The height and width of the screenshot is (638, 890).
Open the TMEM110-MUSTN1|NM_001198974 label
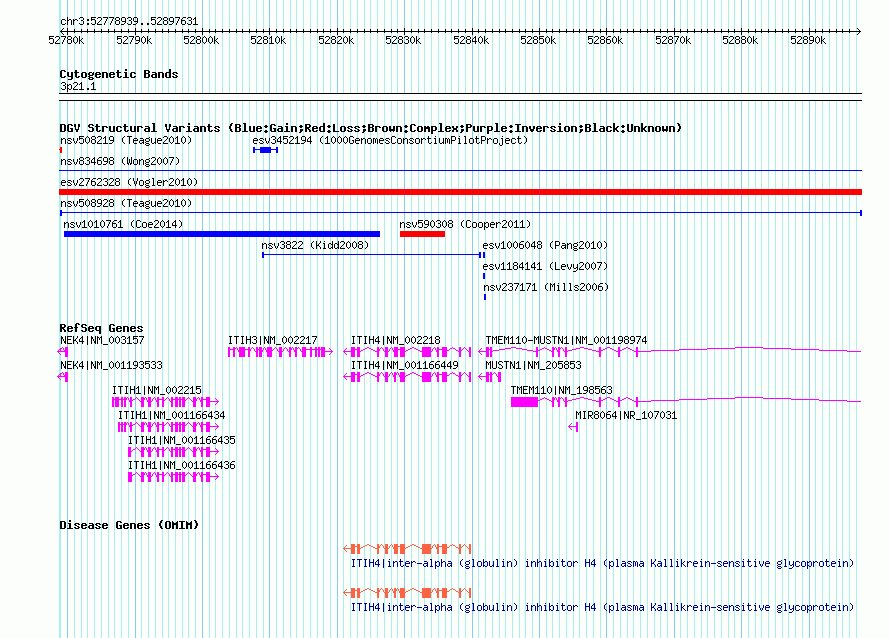(566, 340)
